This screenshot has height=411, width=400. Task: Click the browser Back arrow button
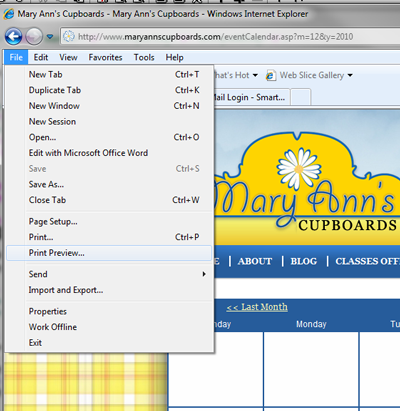tap(14, 36)
